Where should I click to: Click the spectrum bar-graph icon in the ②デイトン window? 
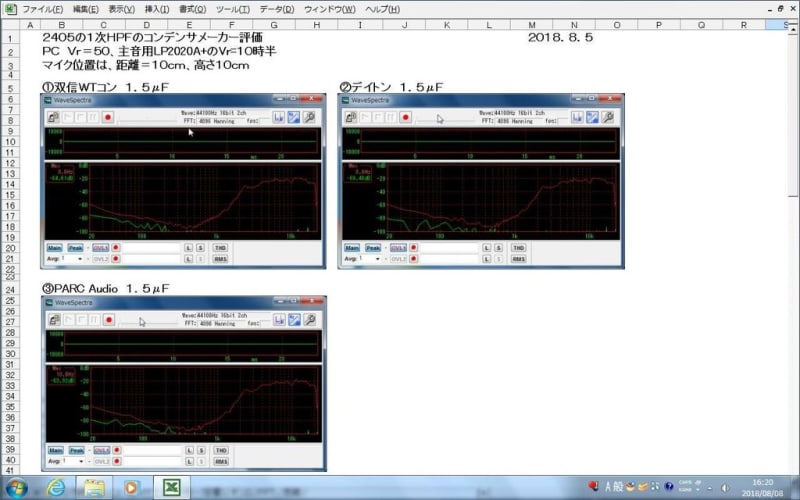click(x=577, y=117)
